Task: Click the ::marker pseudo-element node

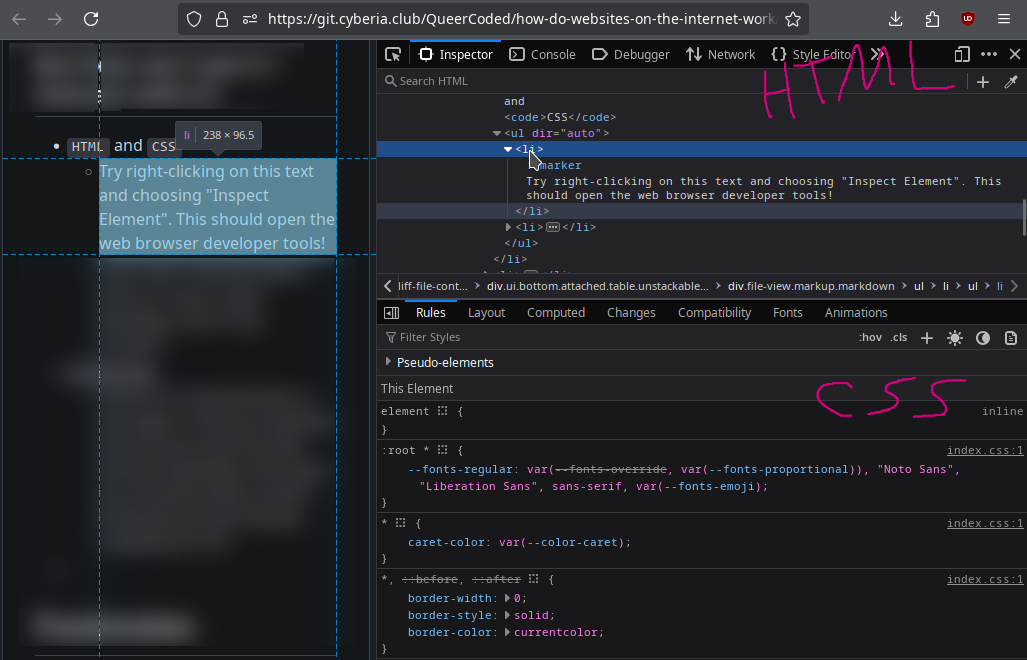Action: (554, 166)
